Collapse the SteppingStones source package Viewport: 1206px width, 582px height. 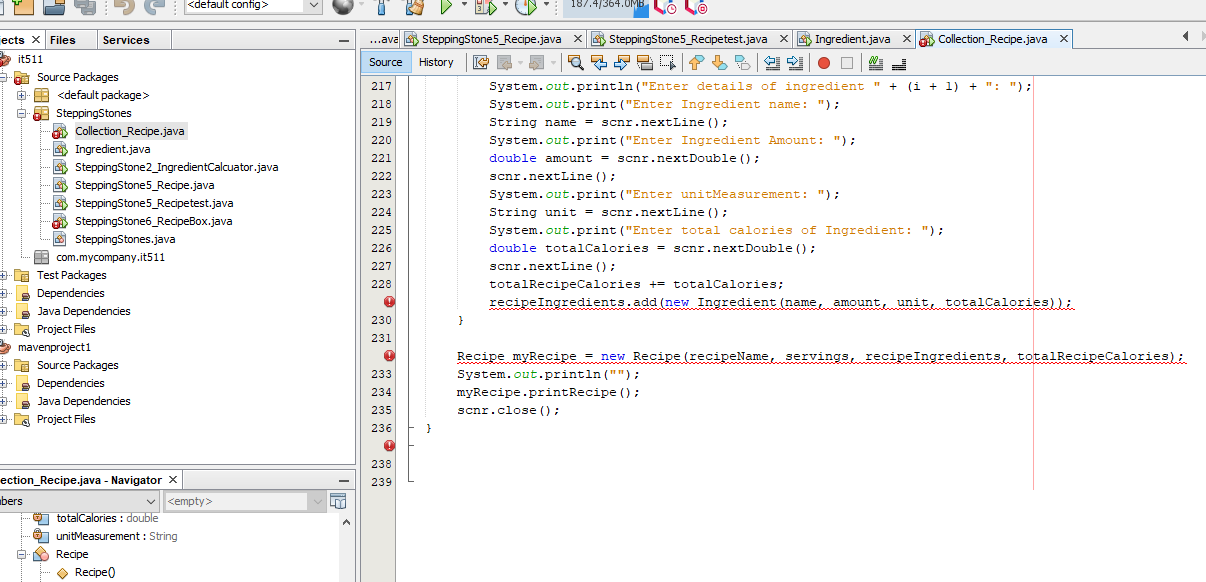pos(20,113)
